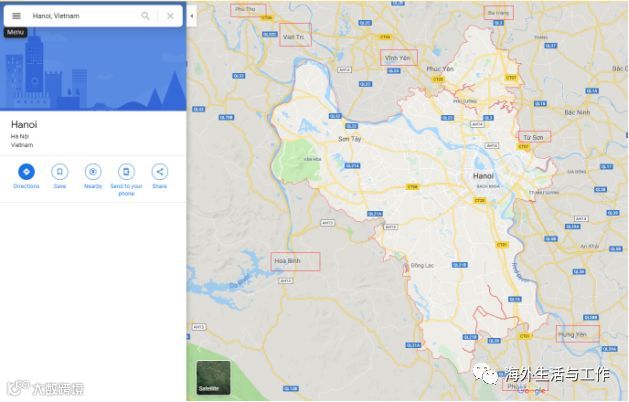The height and width of the screenshot is (402, 629).
Task: Click the search magnifier icon
Action: (145, 16)
